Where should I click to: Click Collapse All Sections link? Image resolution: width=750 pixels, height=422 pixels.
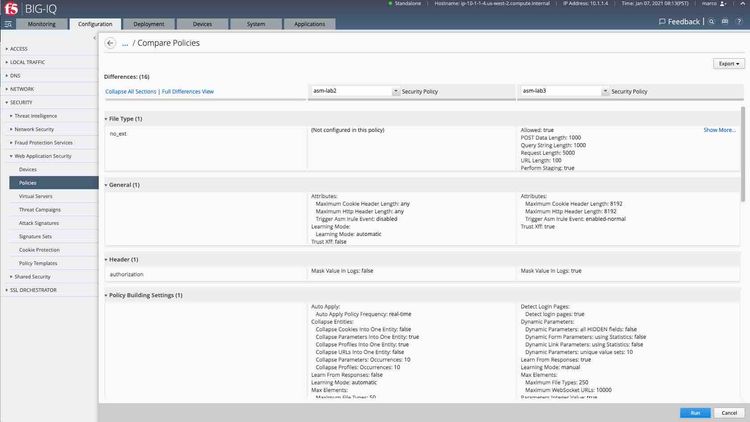pos(131,91)
